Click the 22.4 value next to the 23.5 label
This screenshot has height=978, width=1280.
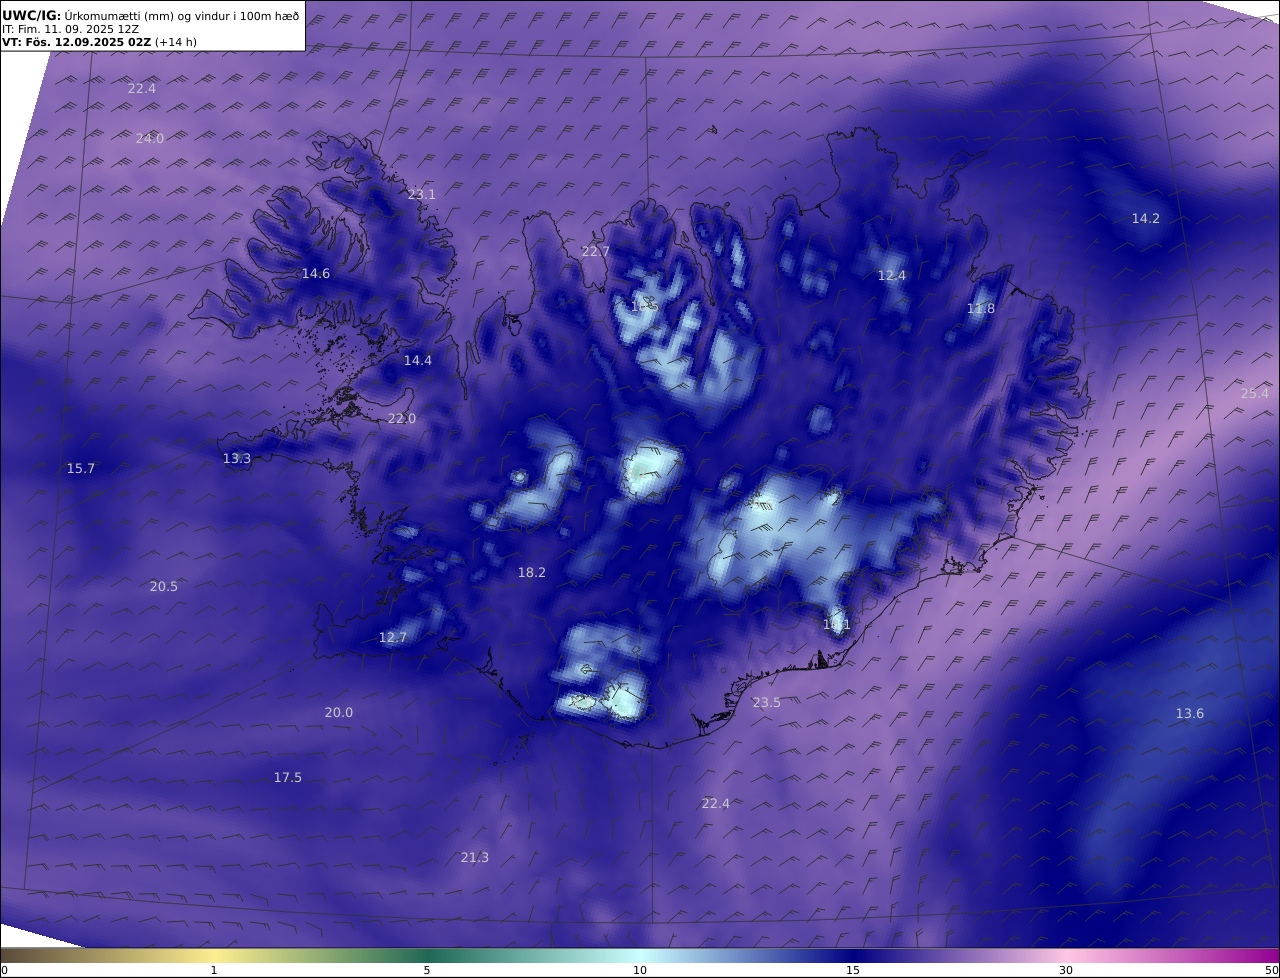click(x=716, y=803)
